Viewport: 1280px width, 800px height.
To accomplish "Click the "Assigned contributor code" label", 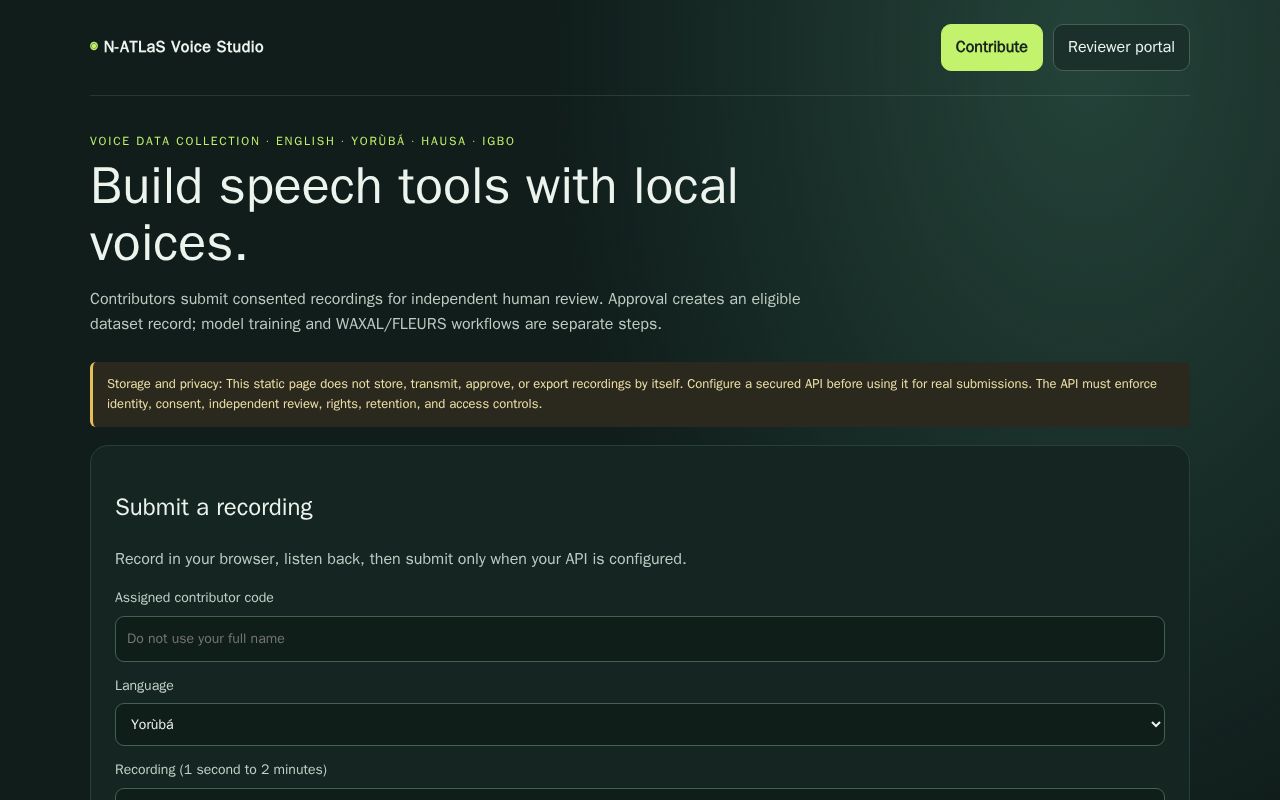I will tap(194, 598).
